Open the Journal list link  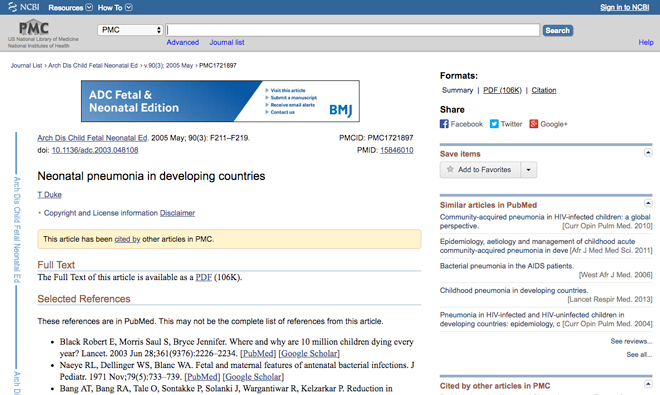coord(227,42)
